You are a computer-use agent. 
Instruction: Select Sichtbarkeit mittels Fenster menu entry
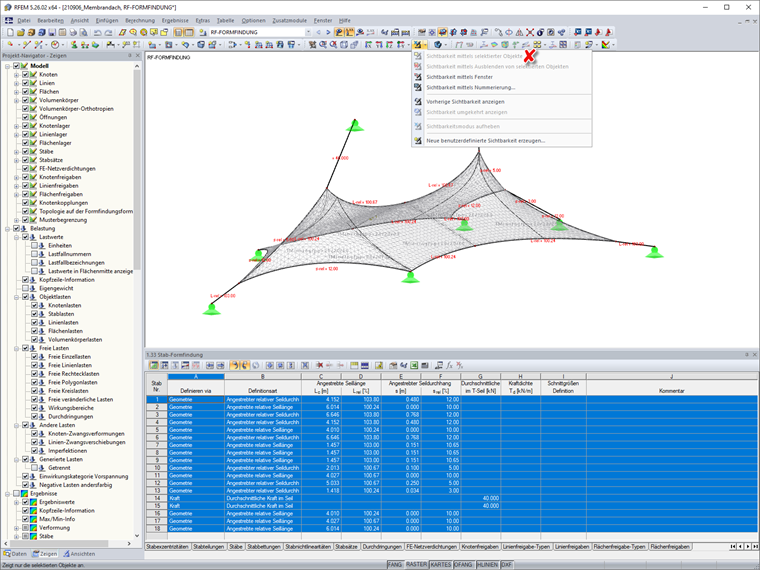click(459, 77)
